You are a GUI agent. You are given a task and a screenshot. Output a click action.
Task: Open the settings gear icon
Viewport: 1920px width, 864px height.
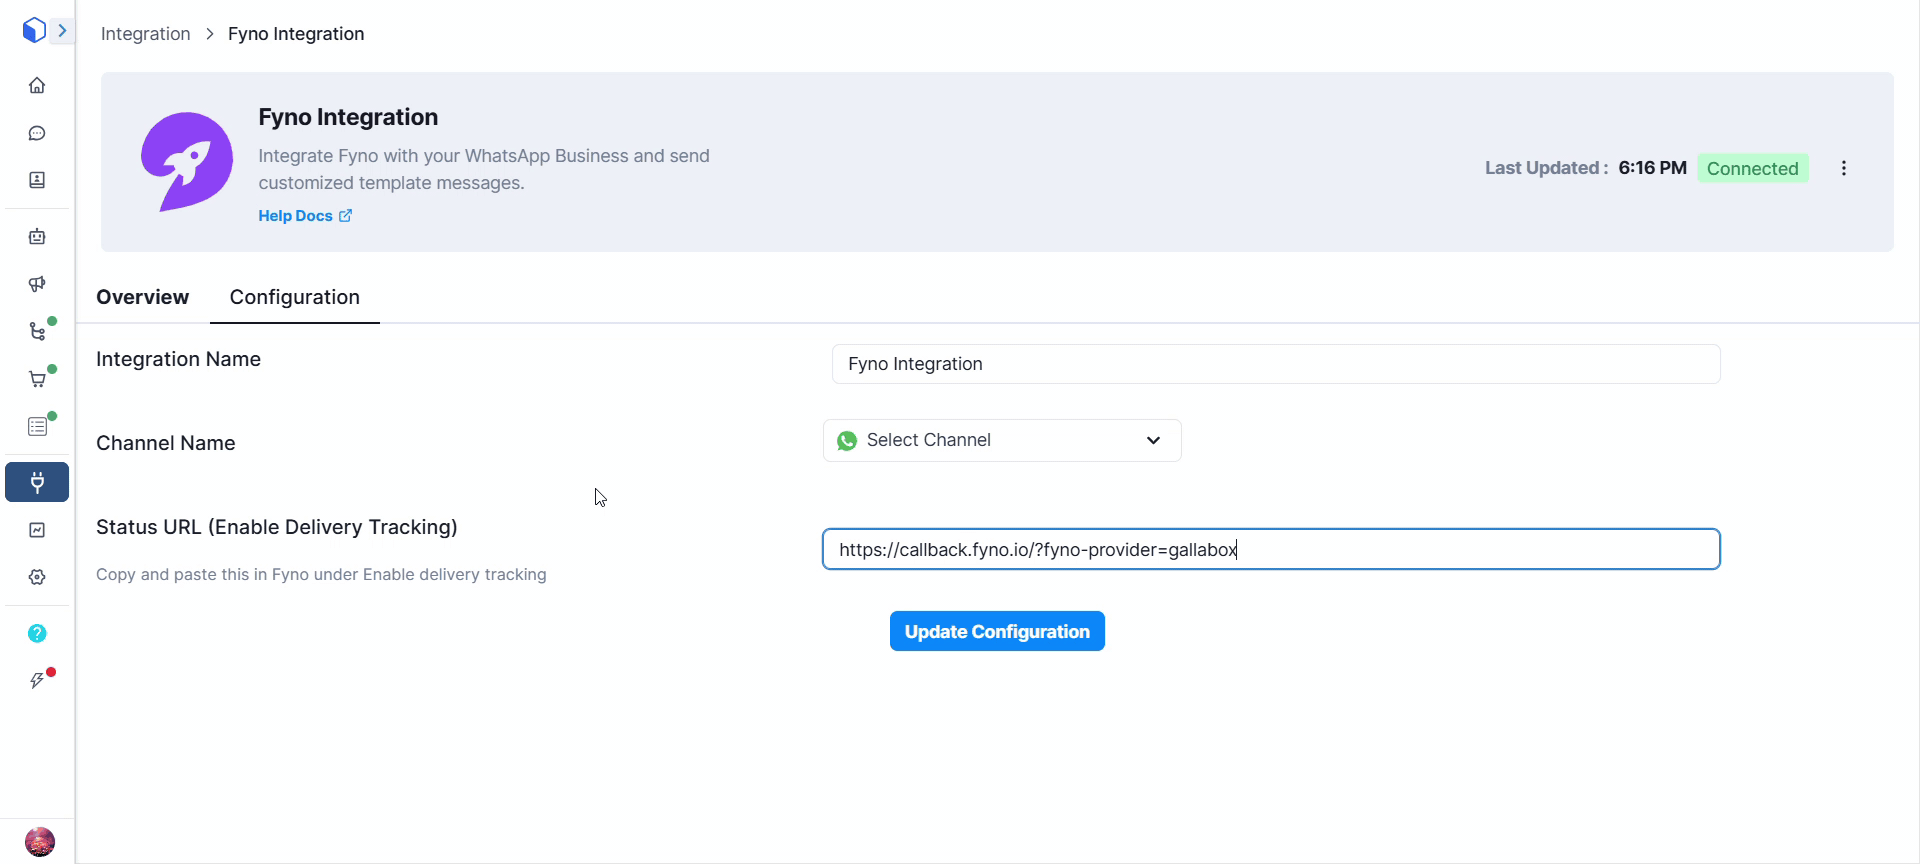pos(37,577)
